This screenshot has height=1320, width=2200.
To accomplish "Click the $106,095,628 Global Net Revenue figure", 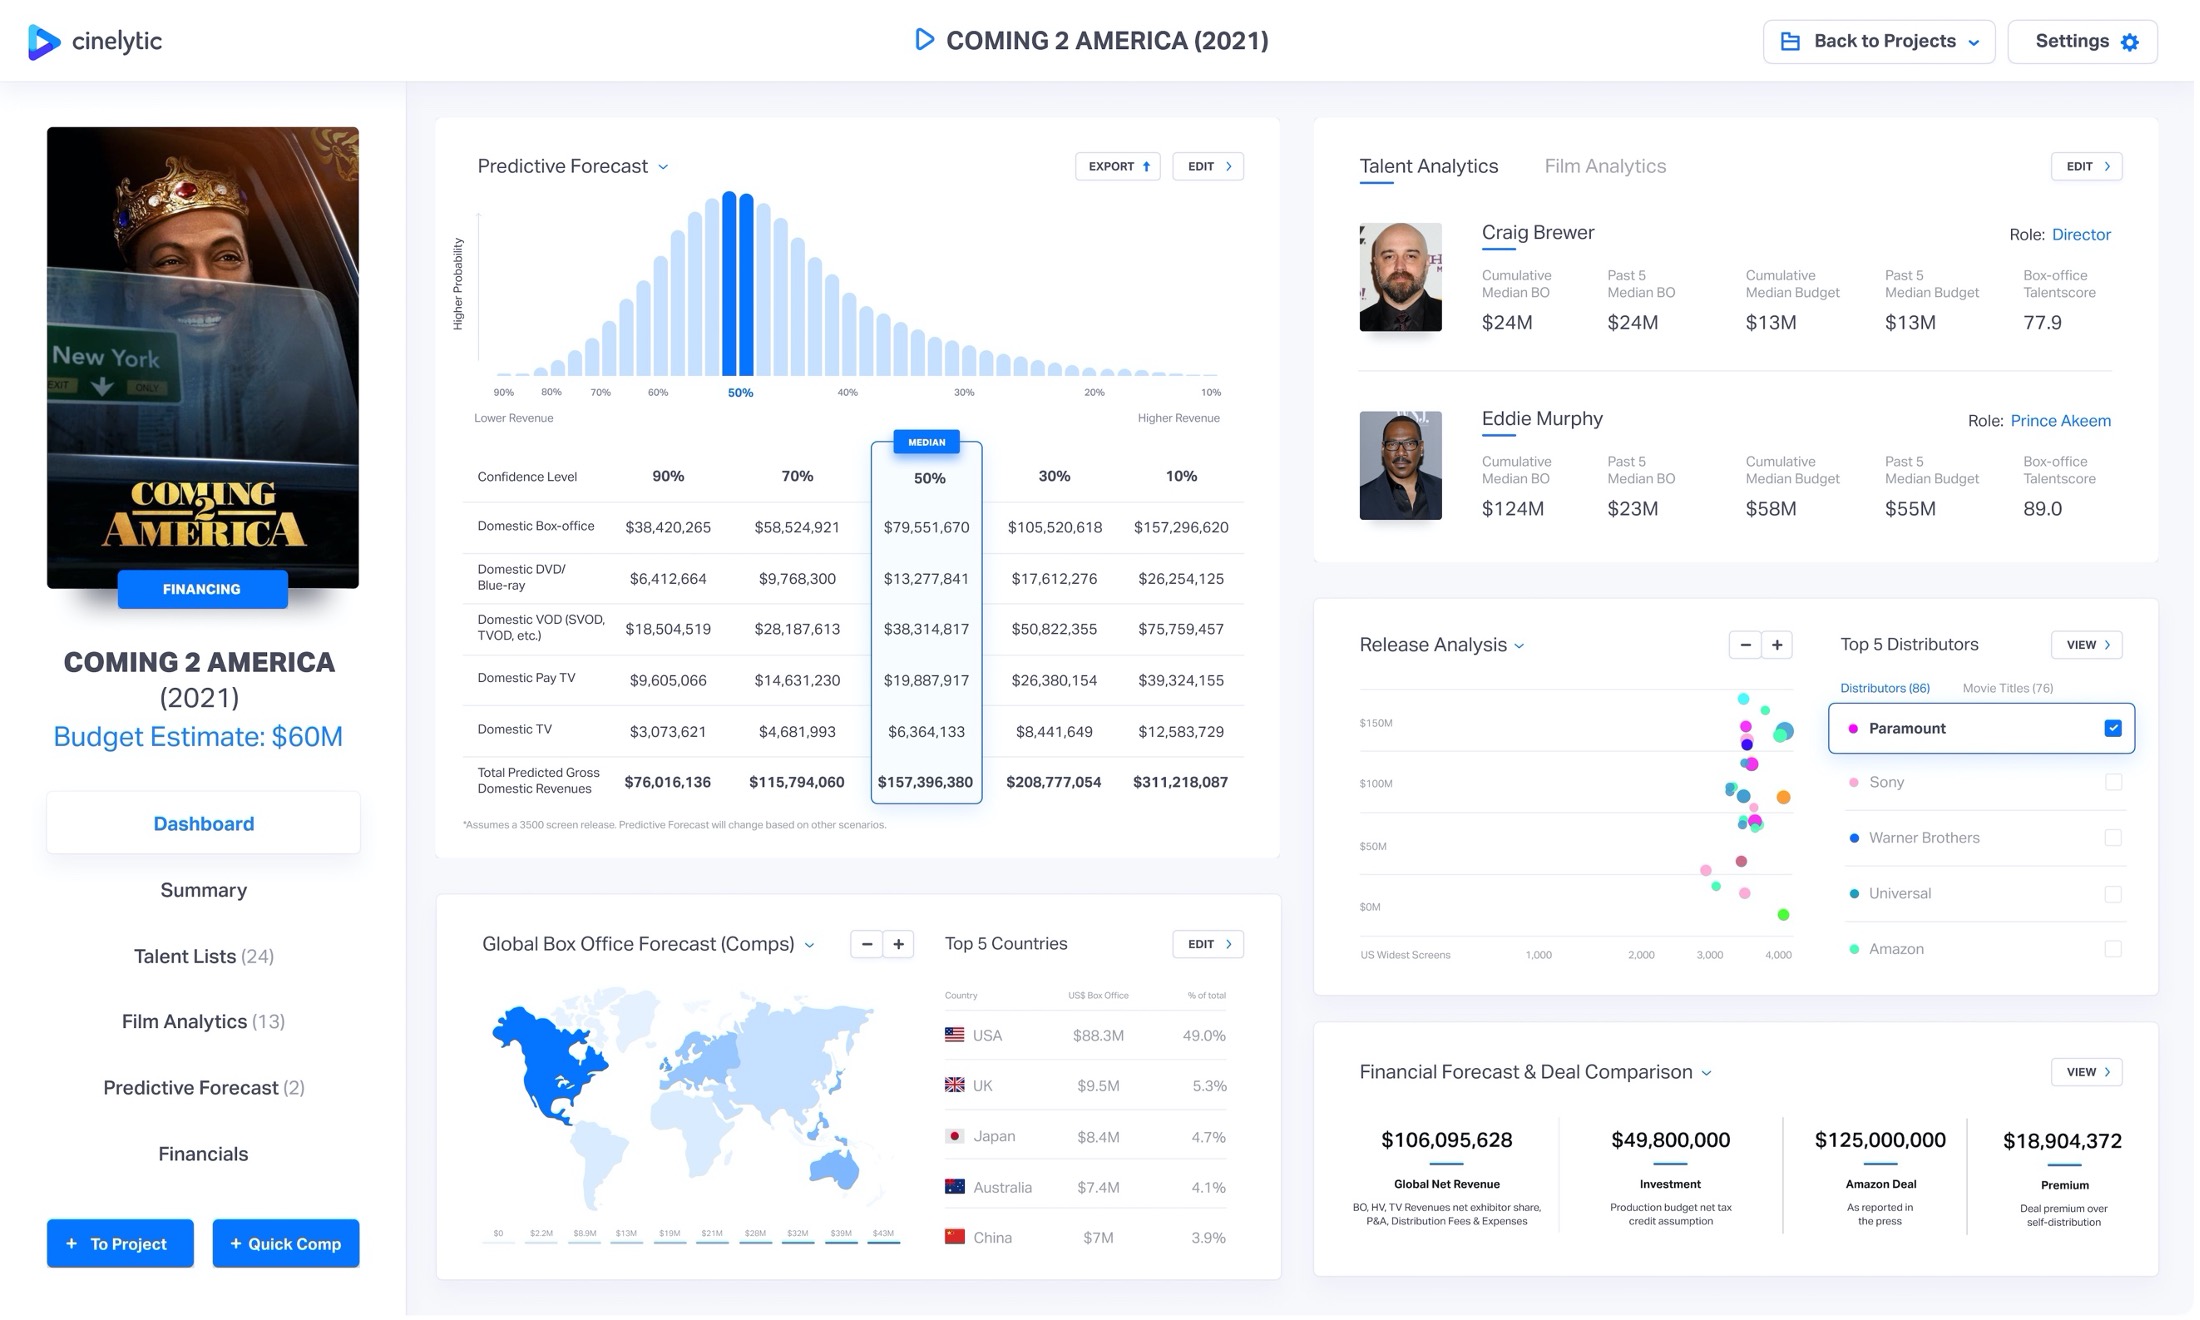I will pyautogui.click(x=1446, y=1140).
